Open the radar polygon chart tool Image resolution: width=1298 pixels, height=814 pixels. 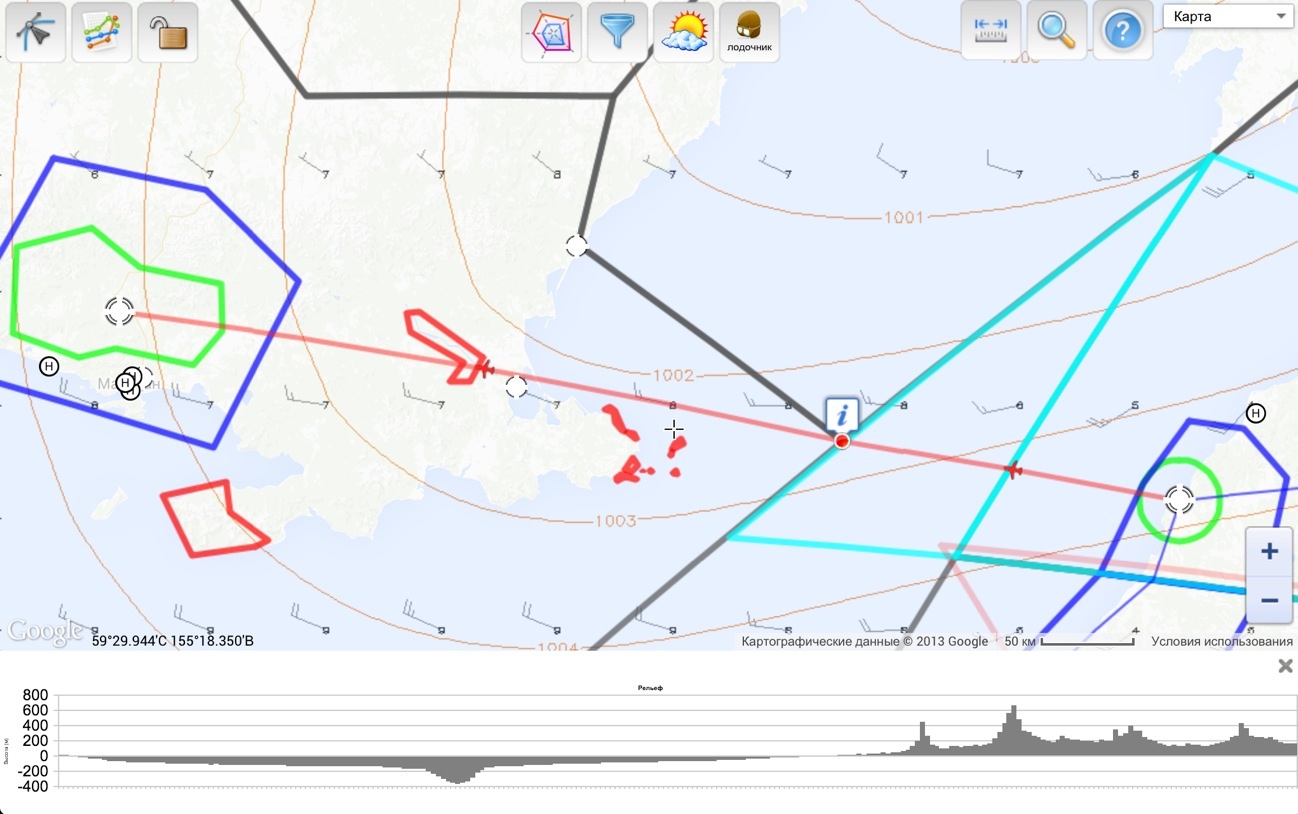click(551, 32)
